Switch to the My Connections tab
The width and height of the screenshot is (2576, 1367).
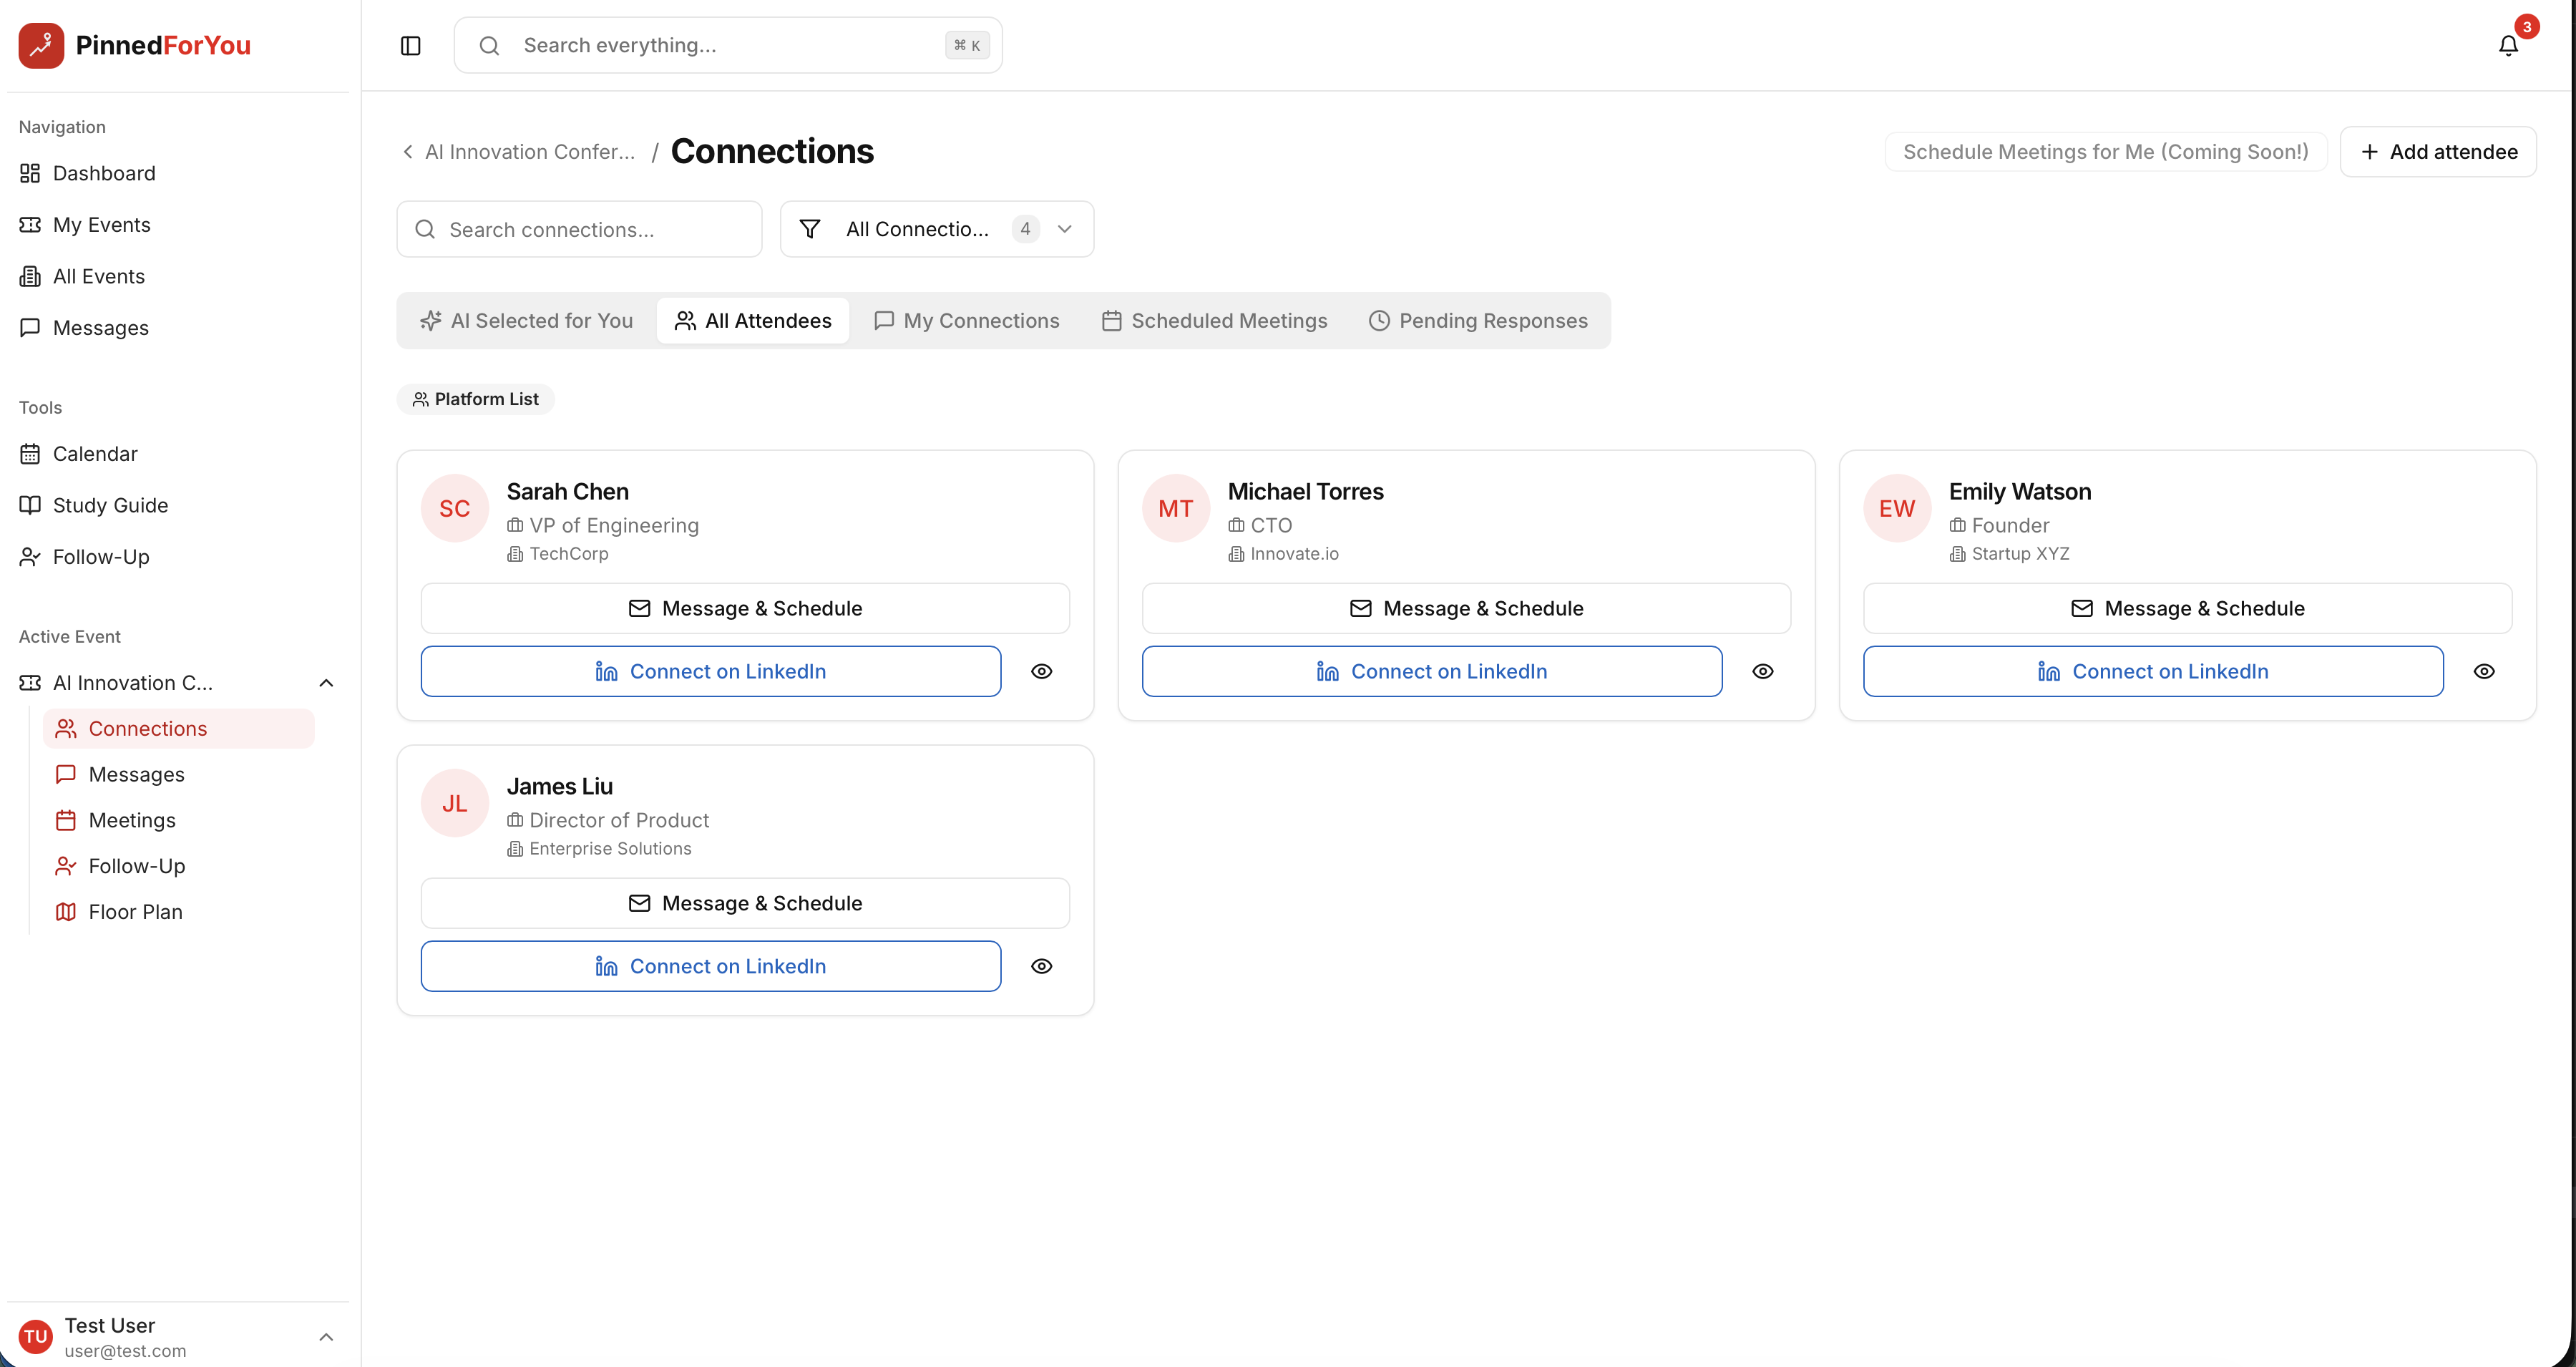click(966, 320)
